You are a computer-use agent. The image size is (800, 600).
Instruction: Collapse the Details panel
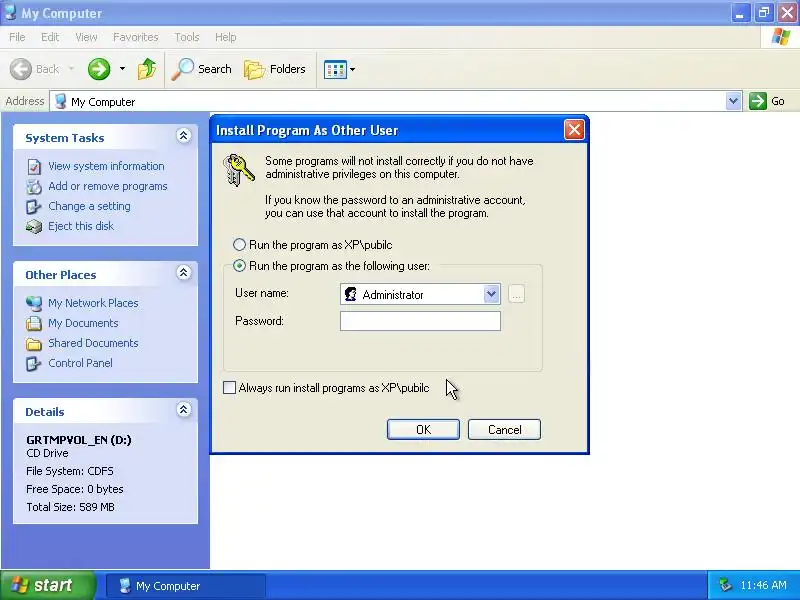[x=184, y=409]
